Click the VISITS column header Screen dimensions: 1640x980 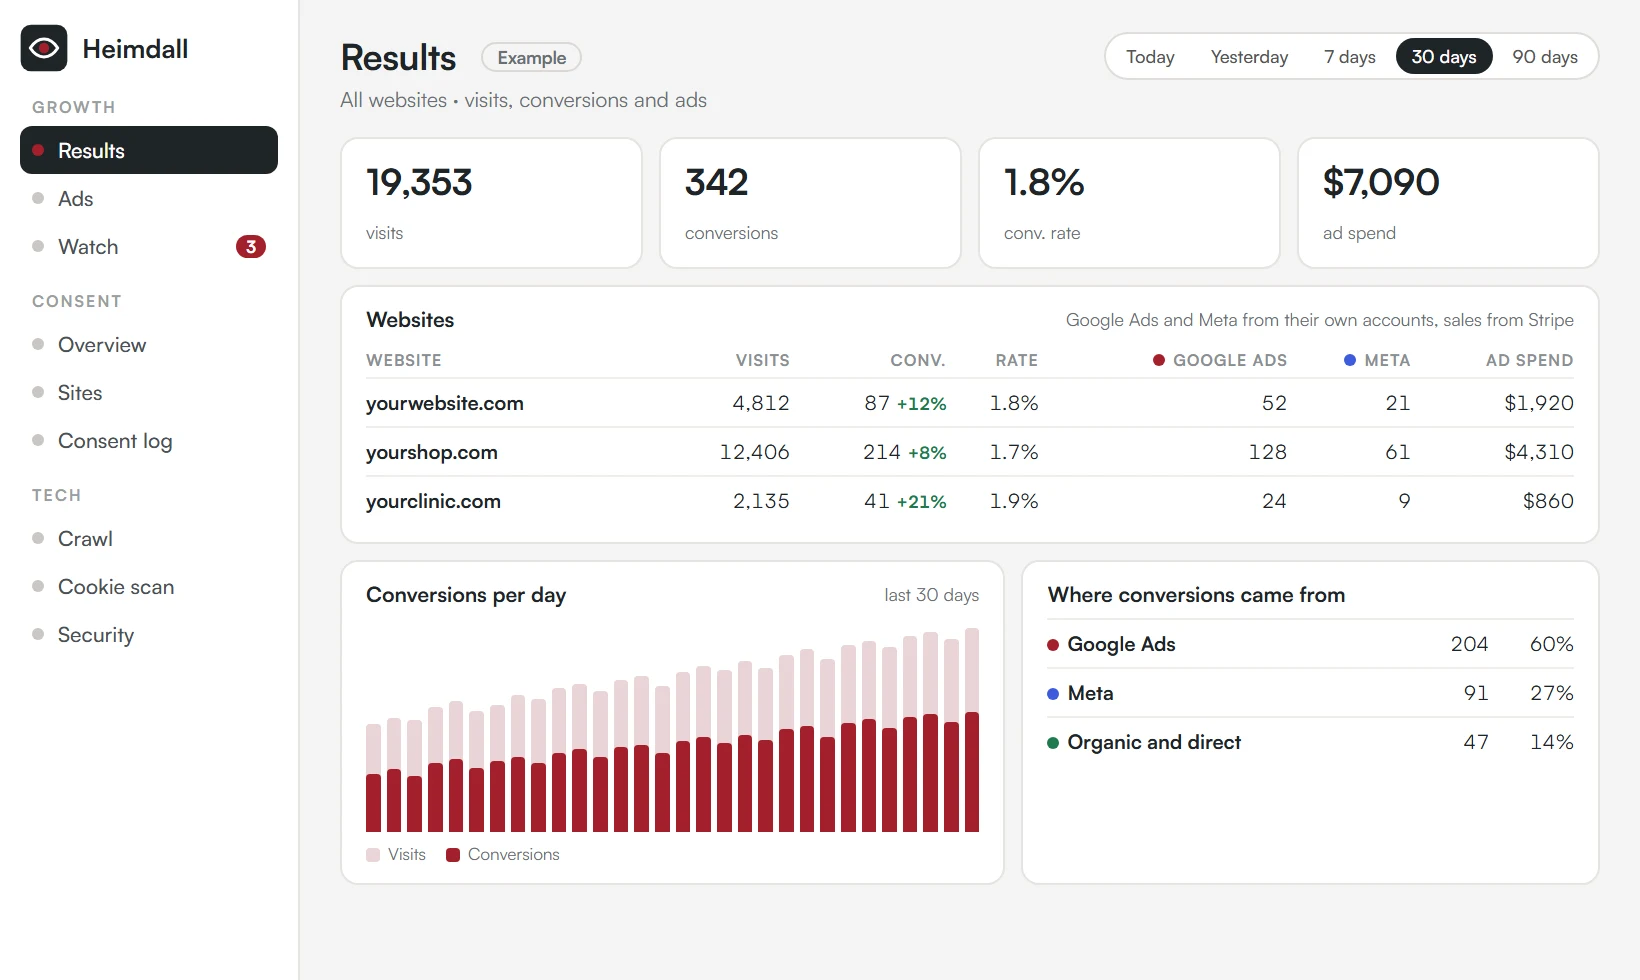tap(763, 360)
